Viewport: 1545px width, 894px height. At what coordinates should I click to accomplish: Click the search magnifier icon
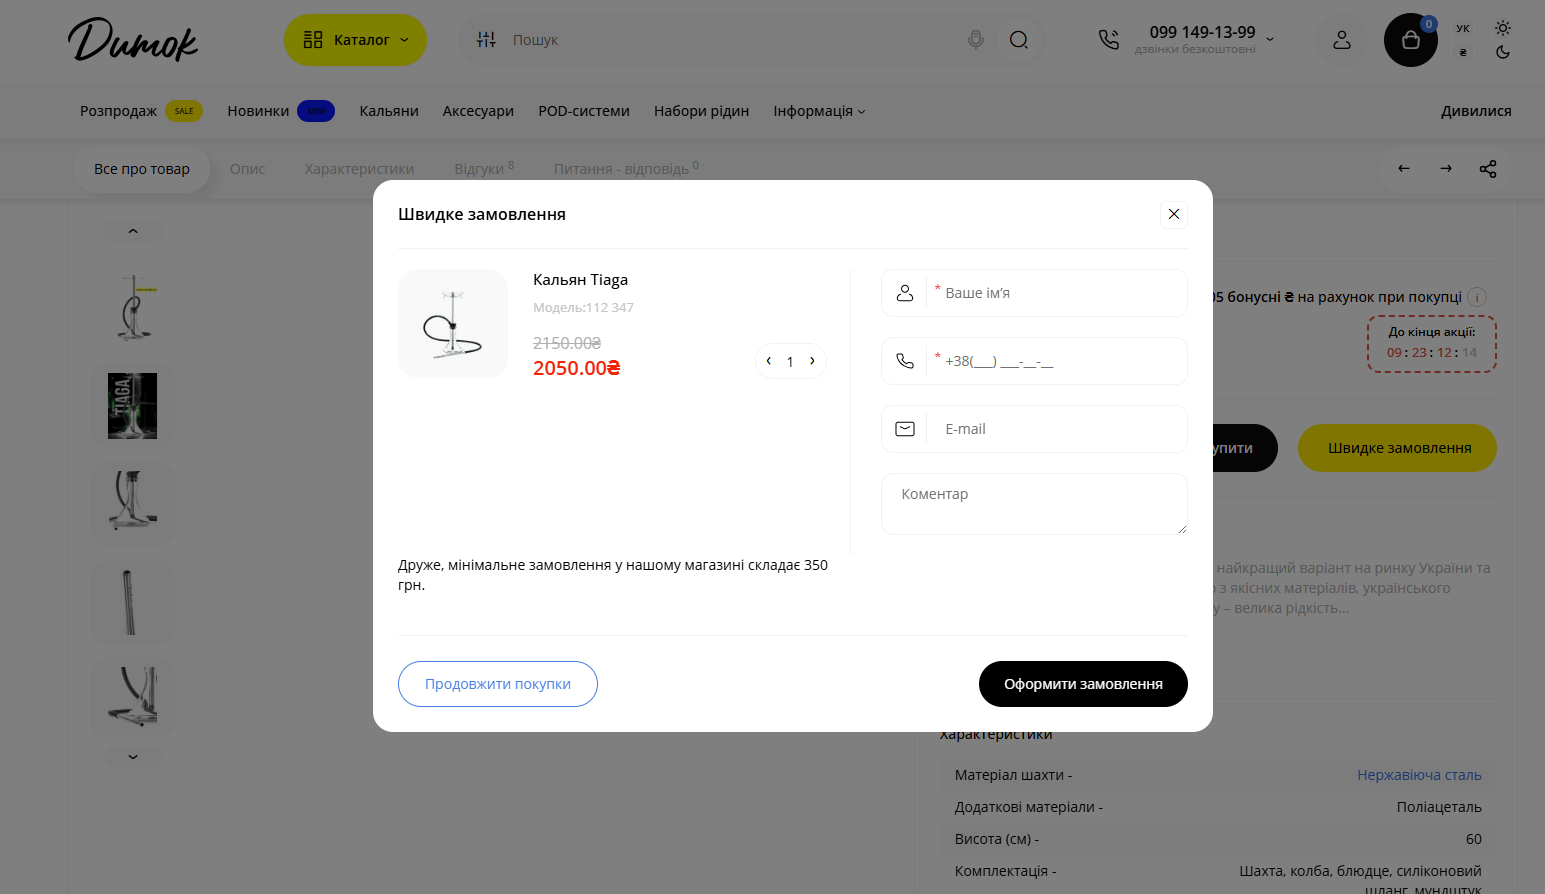1019,40
